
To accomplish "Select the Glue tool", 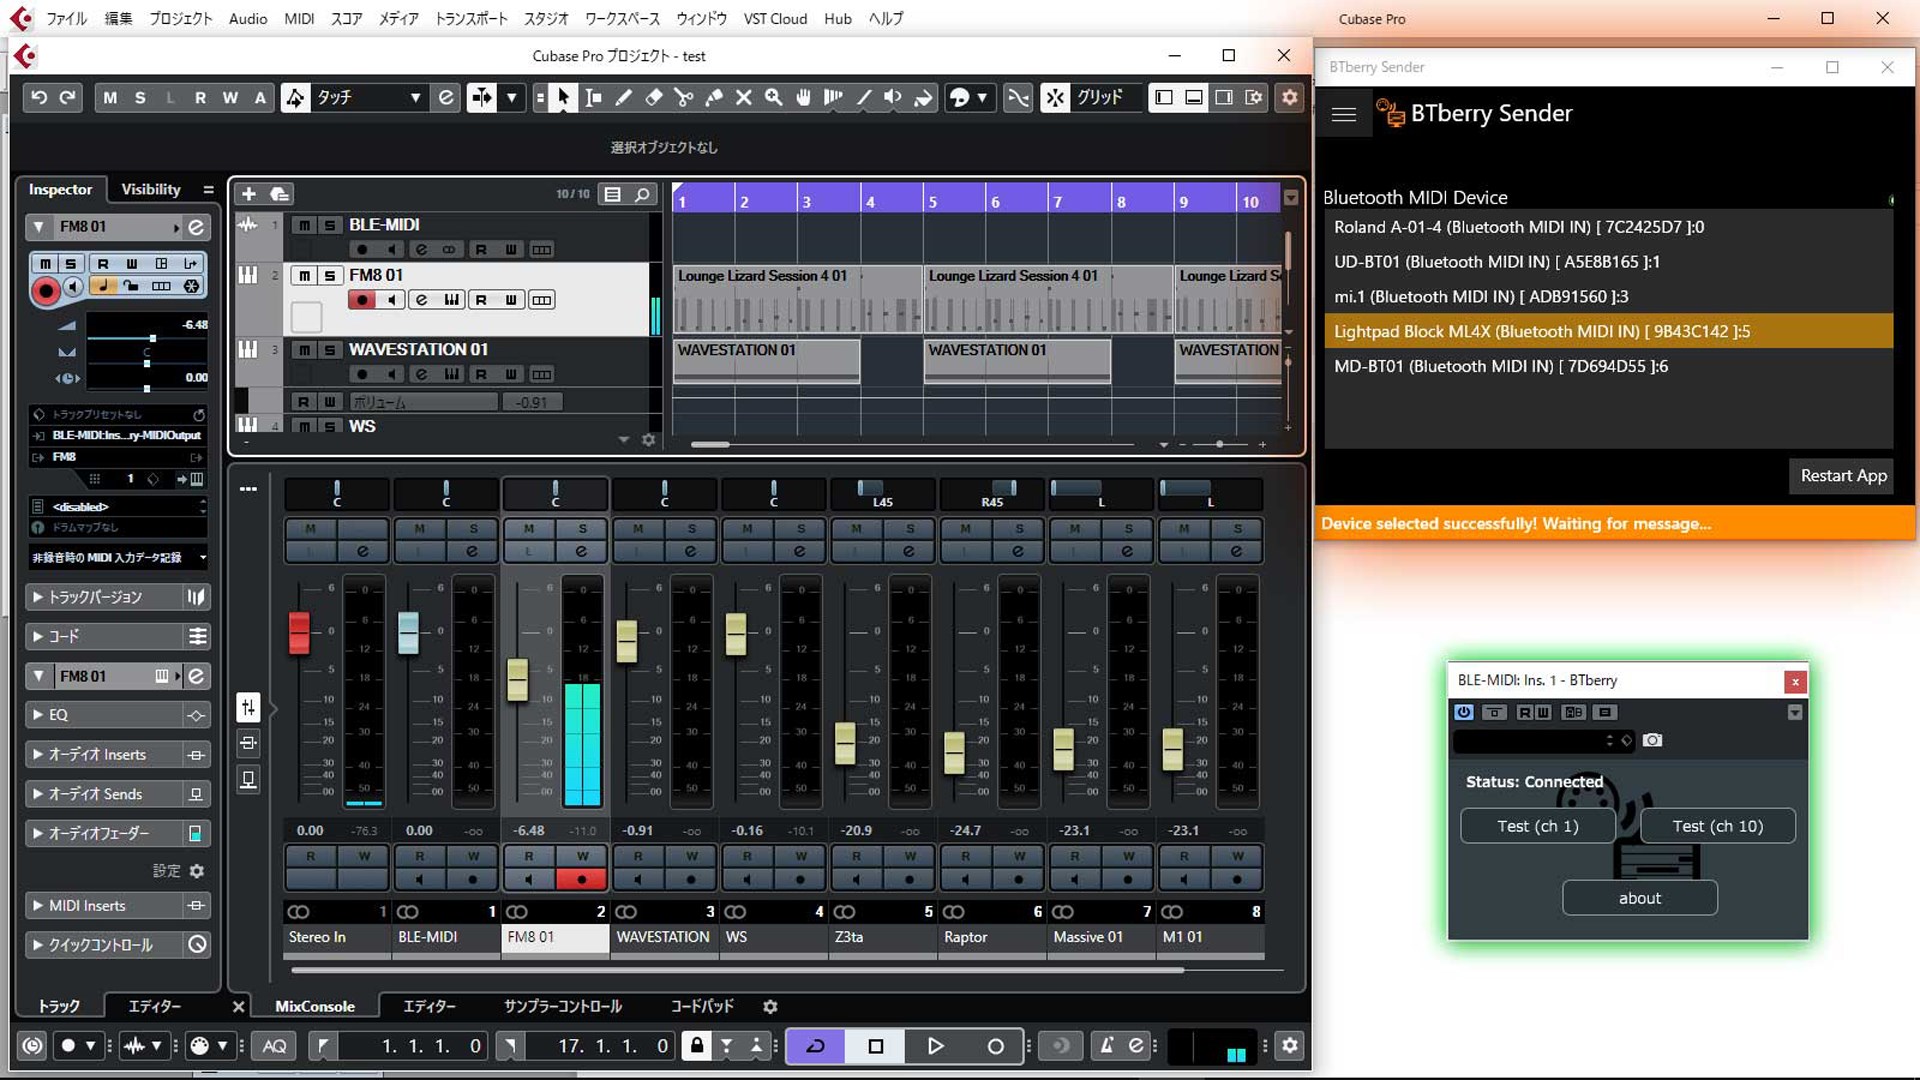I will (713, 97).
